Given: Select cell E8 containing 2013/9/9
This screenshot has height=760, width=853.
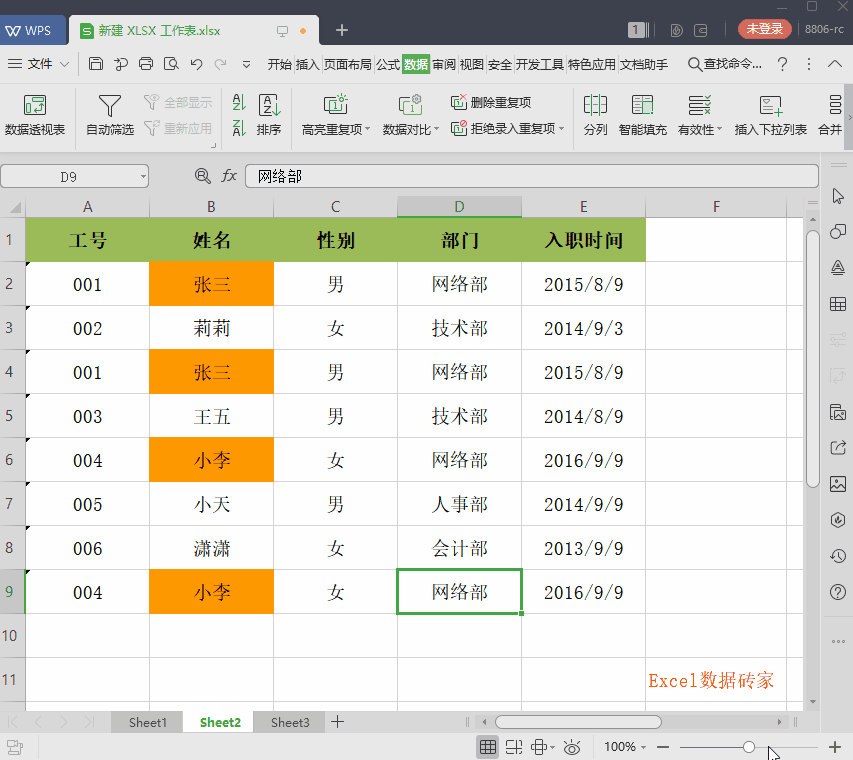Looking at the screenshot, I should [583, 548].
